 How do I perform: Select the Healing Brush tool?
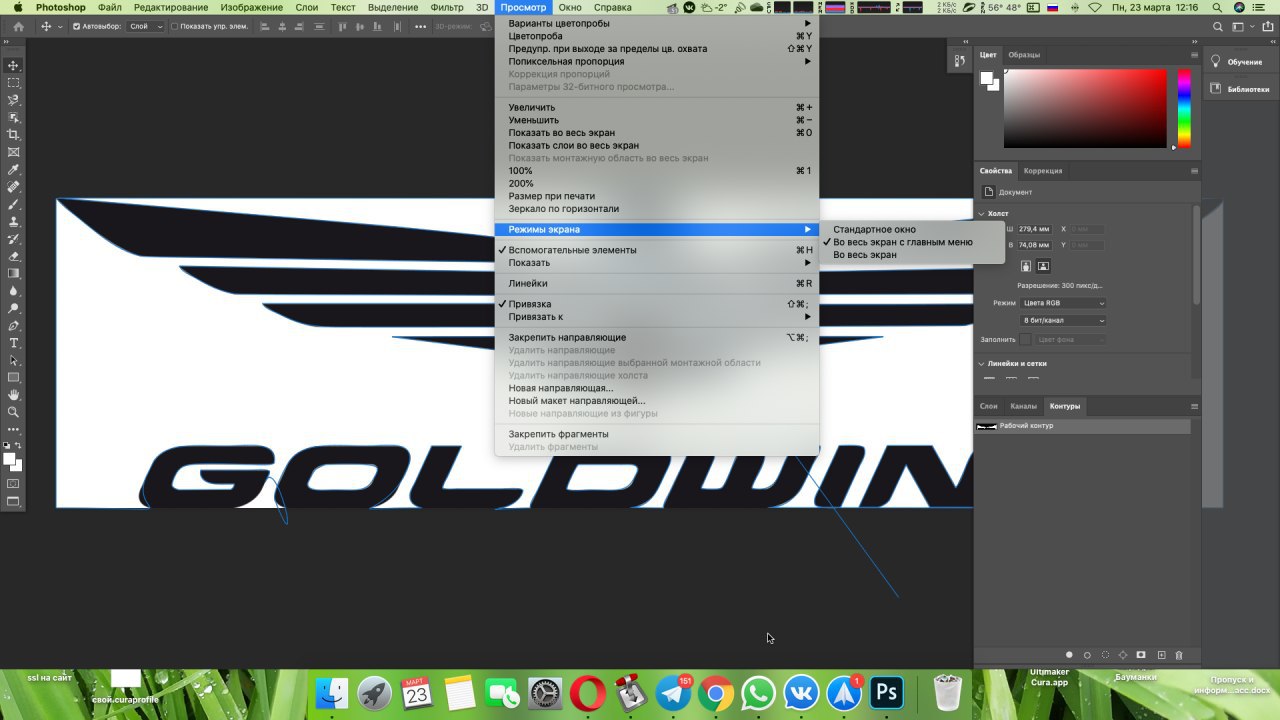(x=14, y=187)
